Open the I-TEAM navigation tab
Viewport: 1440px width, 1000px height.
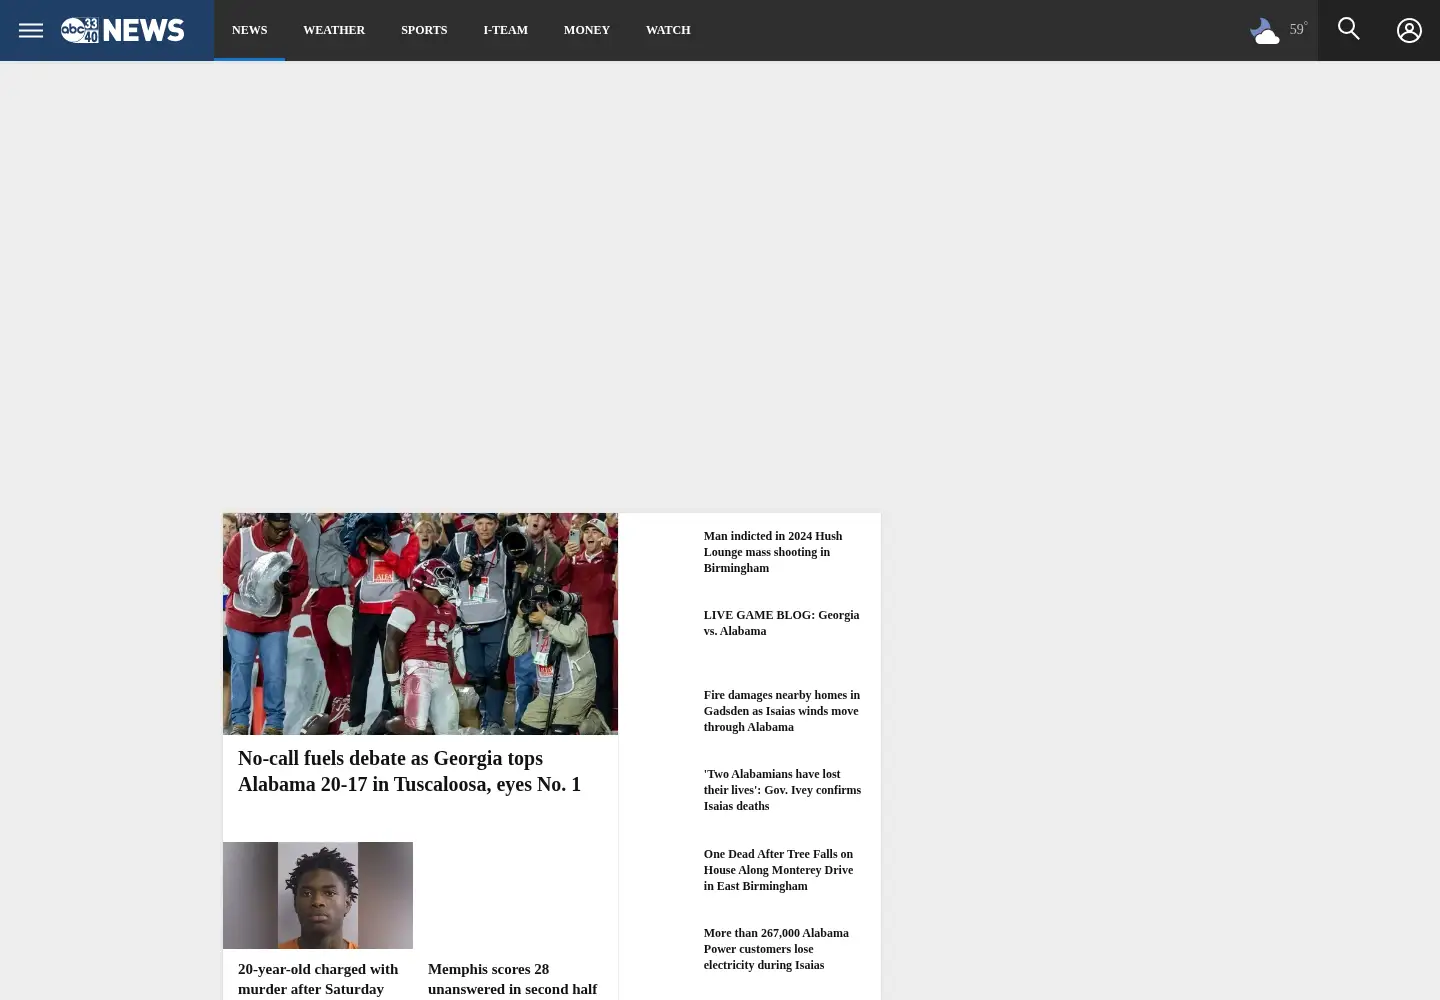505,30
